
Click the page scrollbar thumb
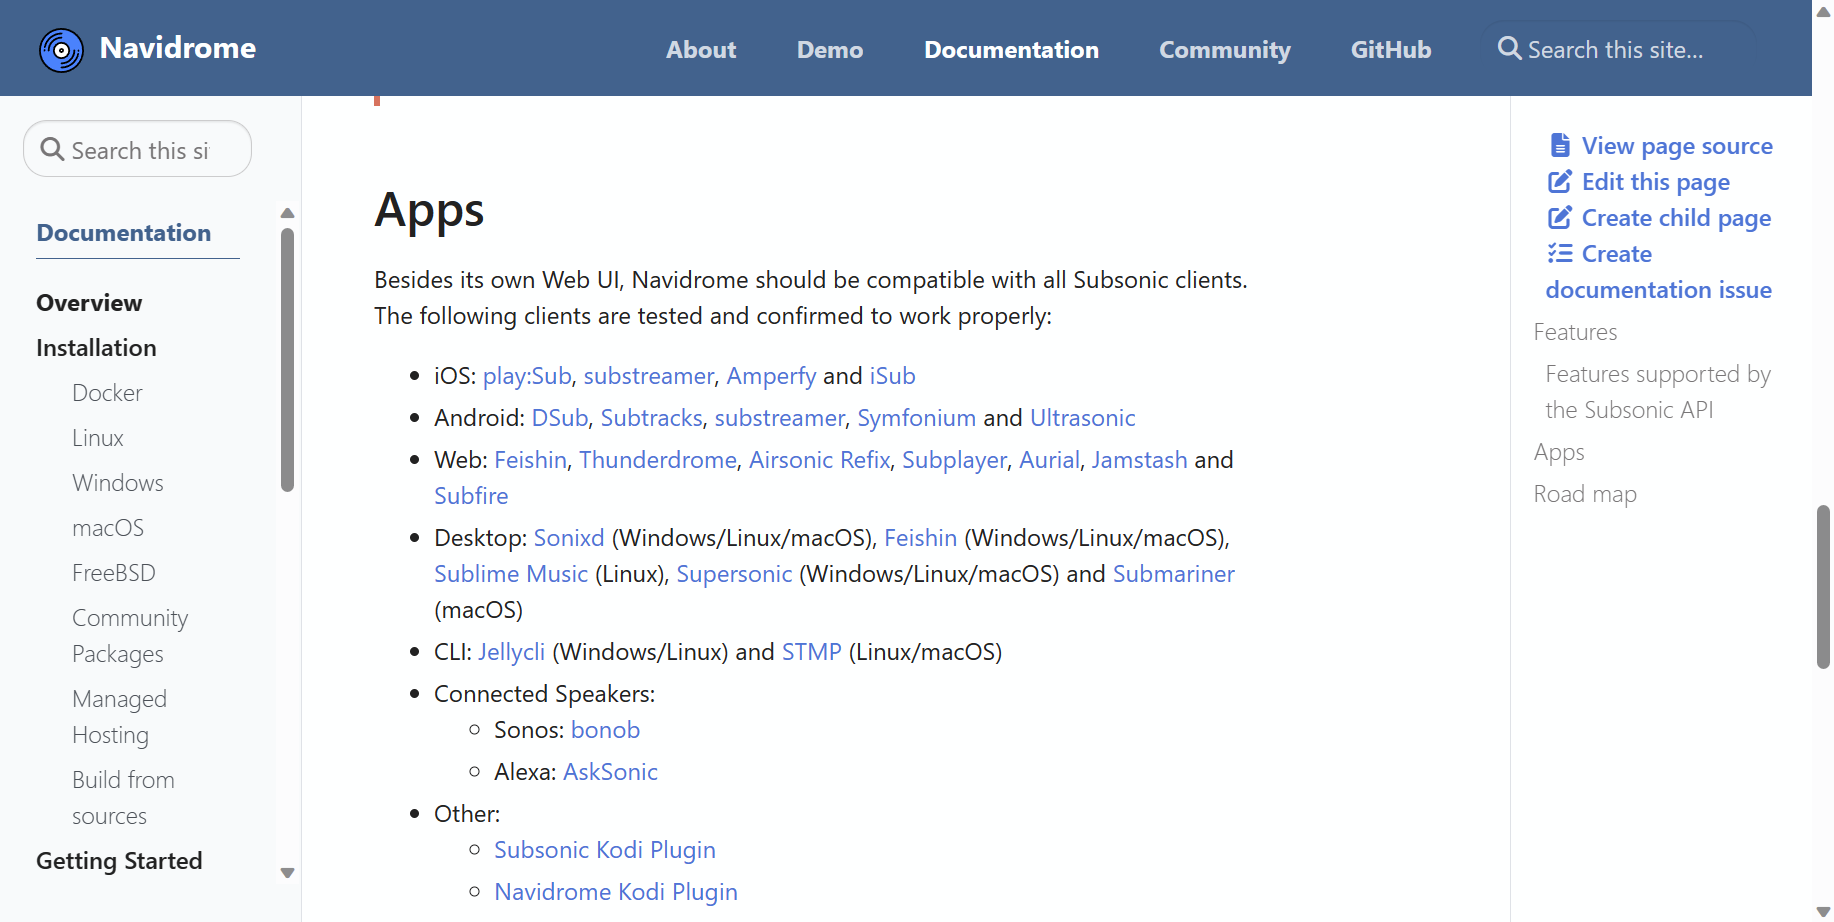pos(1823,587)
